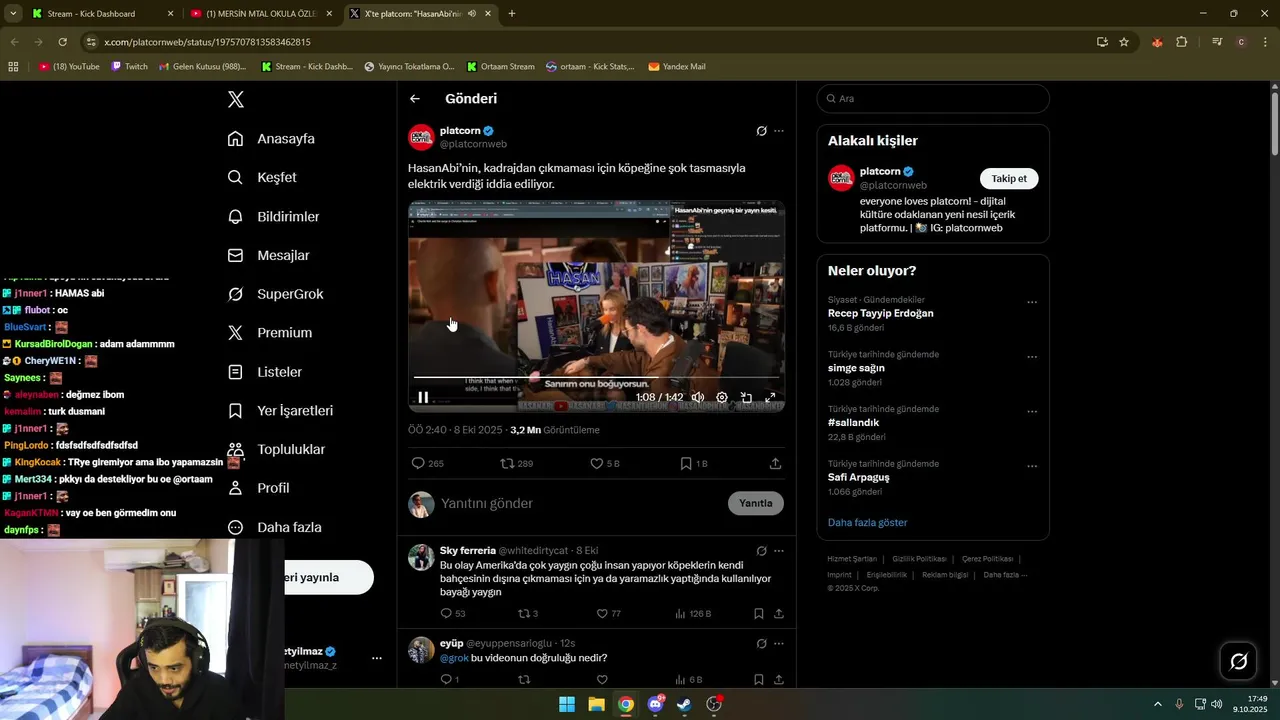Open Grok floating button
This screenshot has height=720, width=1280.
(x=1238, y=661)
